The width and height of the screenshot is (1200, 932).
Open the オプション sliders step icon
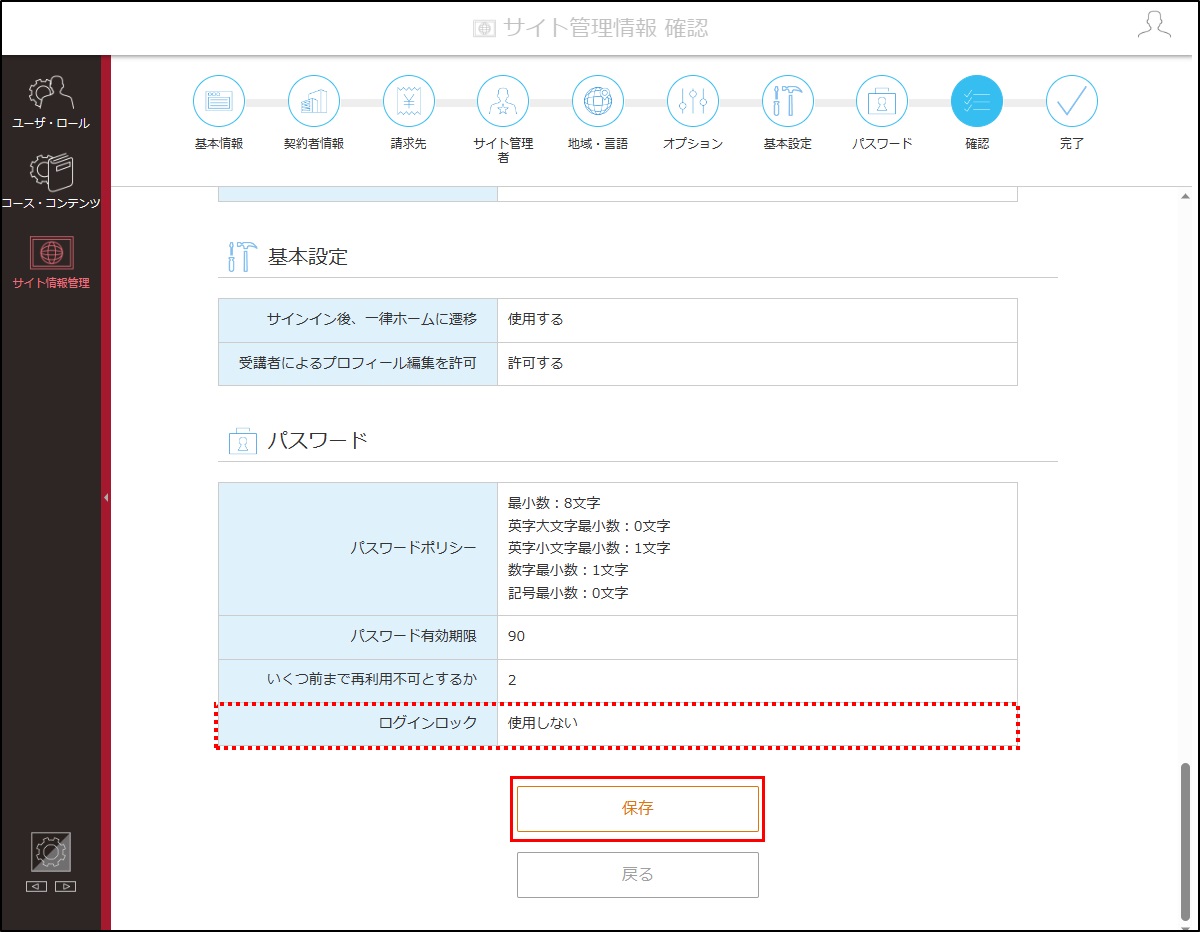693,101
